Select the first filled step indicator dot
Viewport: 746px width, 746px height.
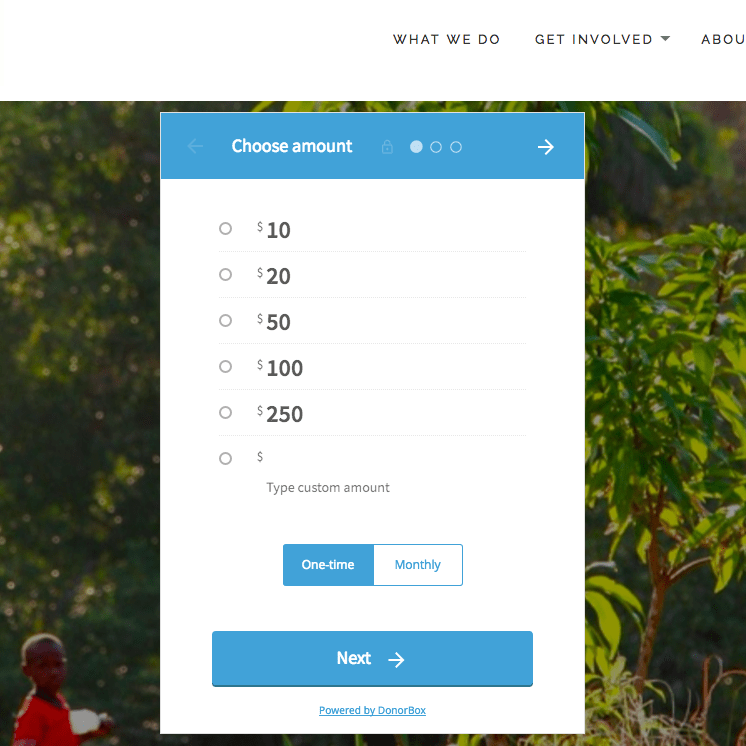(416, 147)
